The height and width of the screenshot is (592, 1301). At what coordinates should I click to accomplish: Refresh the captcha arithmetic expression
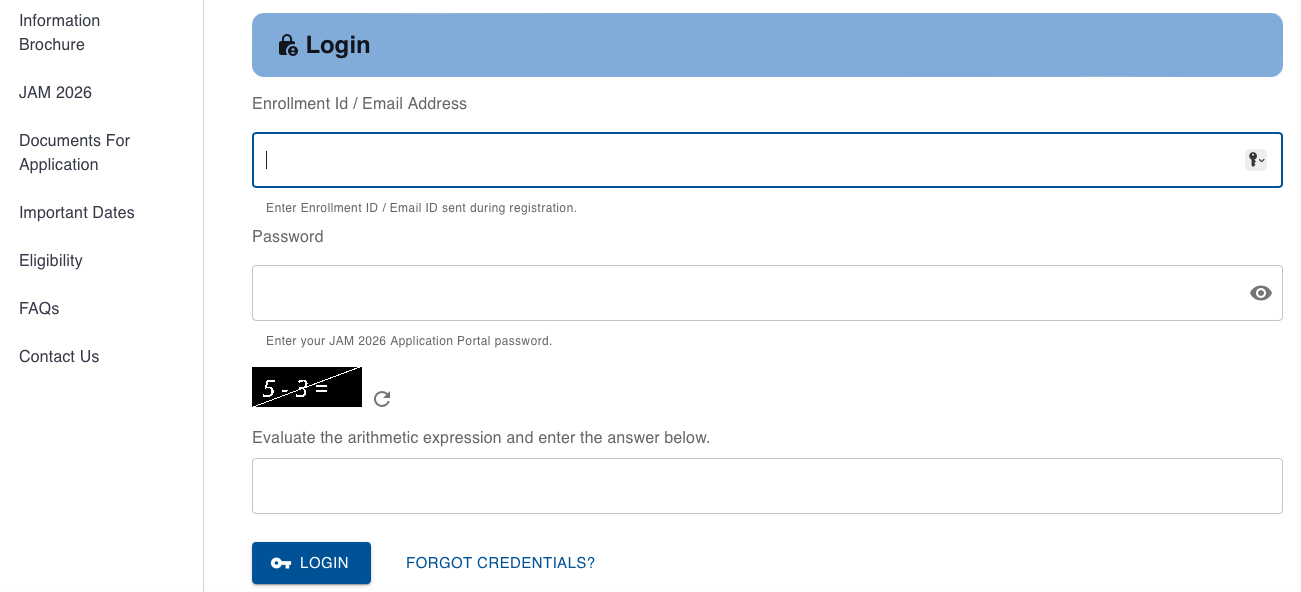click(x=382, y=399)
